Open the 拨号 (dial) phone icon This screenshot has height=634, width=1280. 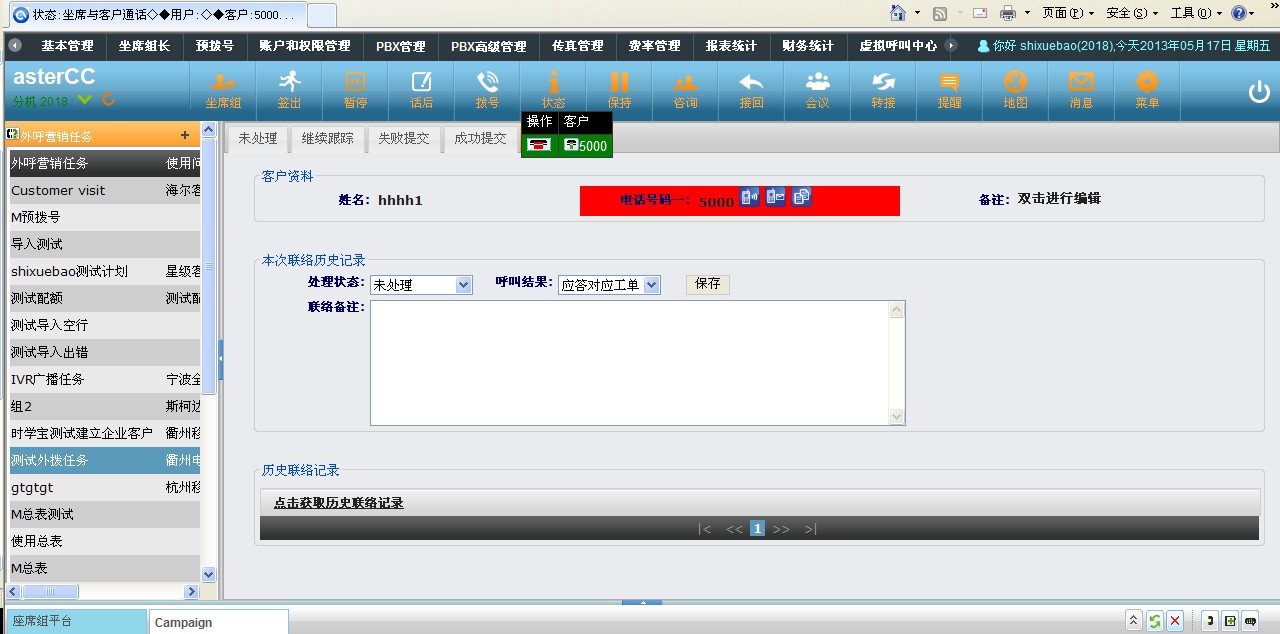pos(487,88)
